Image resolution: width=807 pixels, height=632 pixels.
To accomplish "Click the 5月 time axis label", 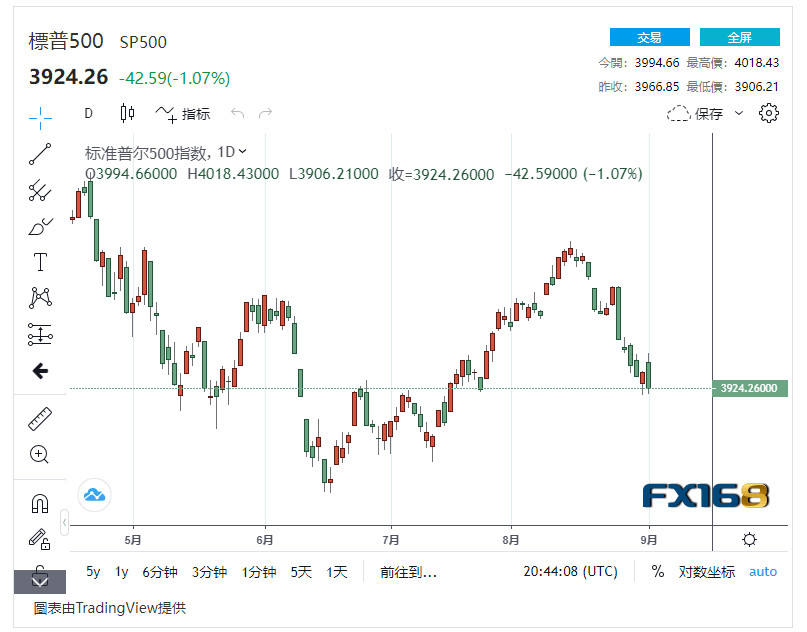I will coord(133,539).
